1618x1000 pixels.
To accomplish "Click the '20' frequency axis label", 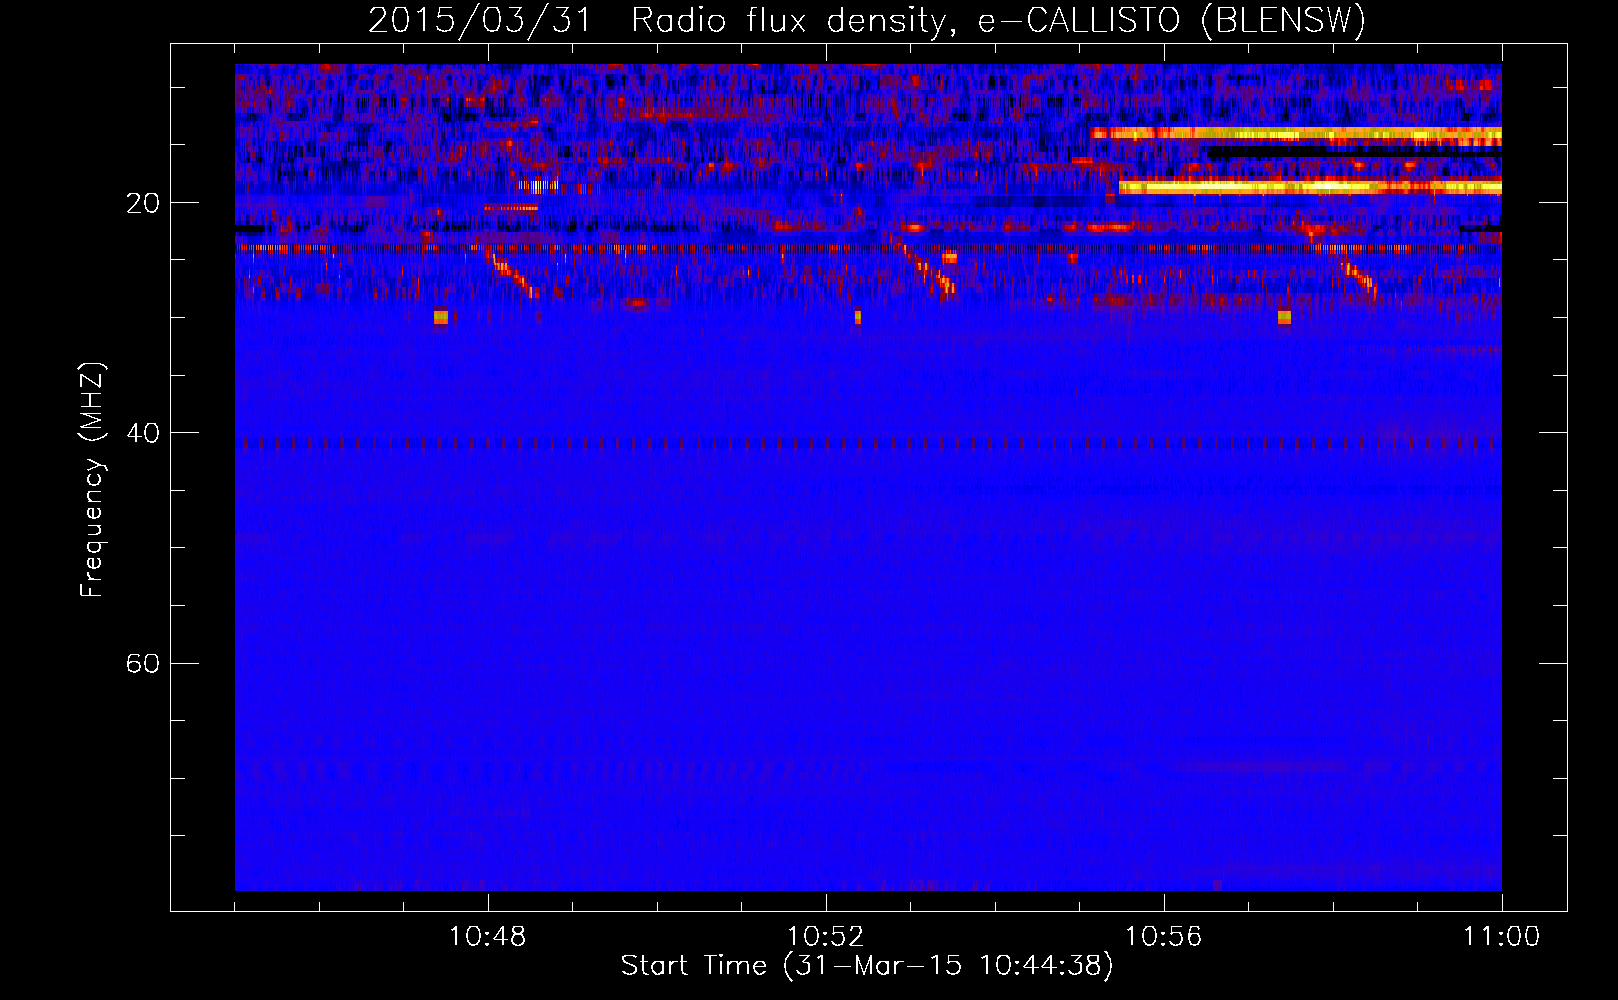I will tap(142, 204).
